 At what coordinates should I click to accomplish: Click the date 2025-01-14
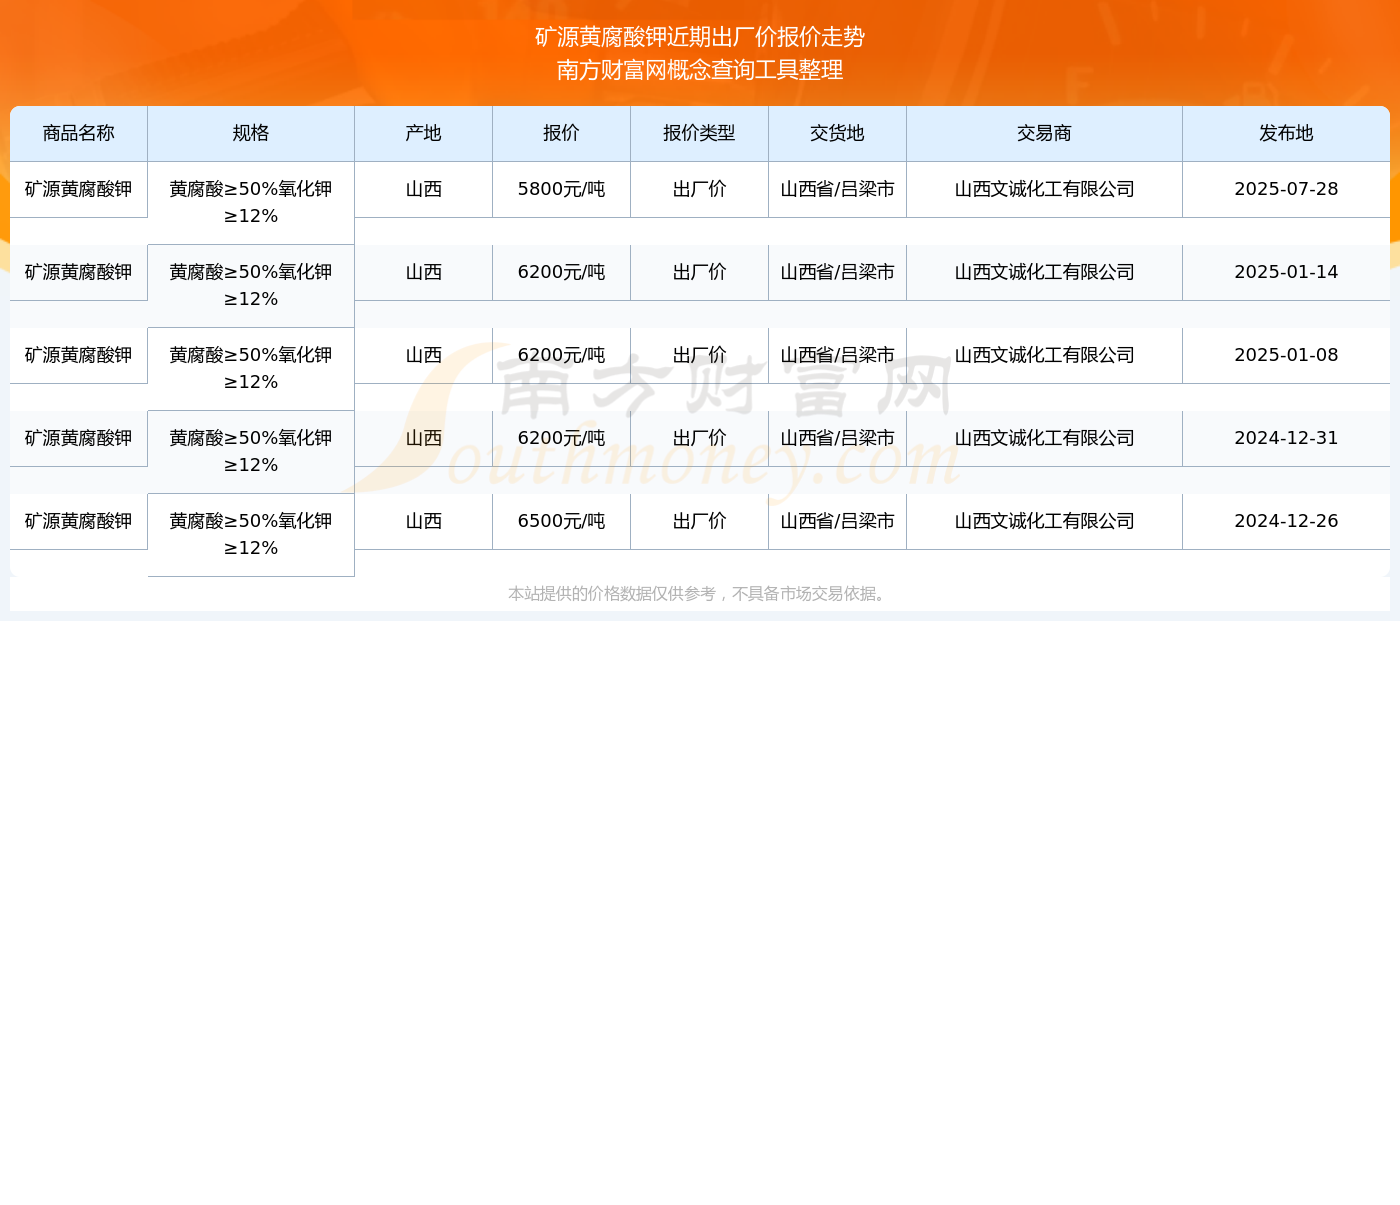(x=1286, y=272)
